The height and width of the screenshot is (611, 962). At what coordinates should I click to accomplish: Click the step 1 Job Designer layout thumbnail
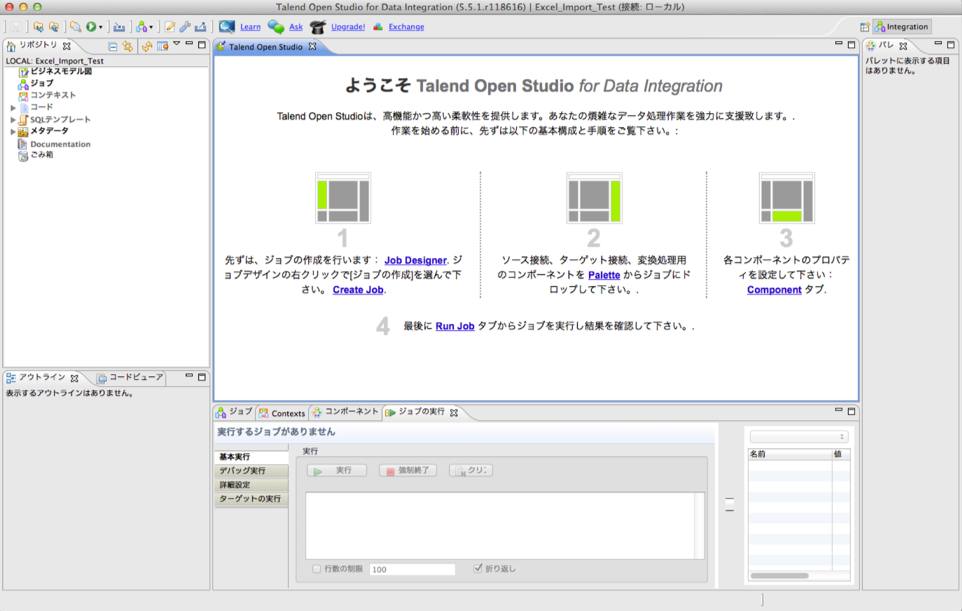click(x=343, y=198)
